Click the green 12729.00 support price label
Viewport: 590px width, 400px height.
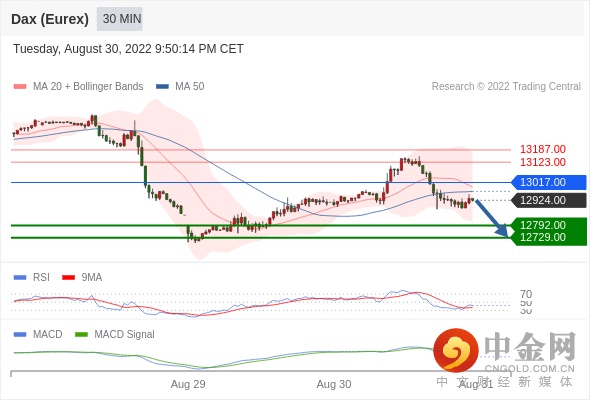pos(543,237)
